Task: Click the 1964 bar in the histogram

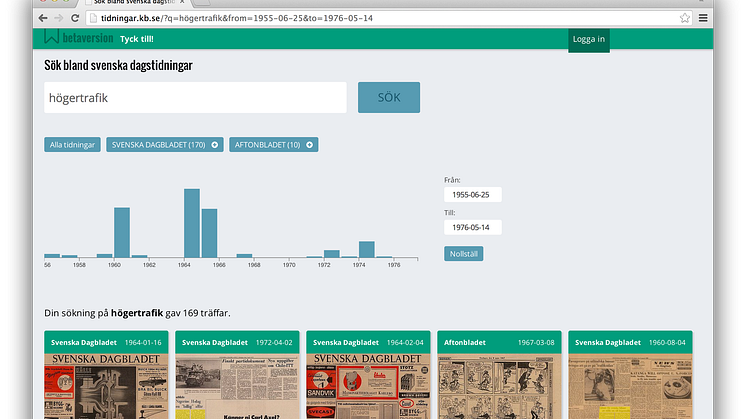Action: 192,223
